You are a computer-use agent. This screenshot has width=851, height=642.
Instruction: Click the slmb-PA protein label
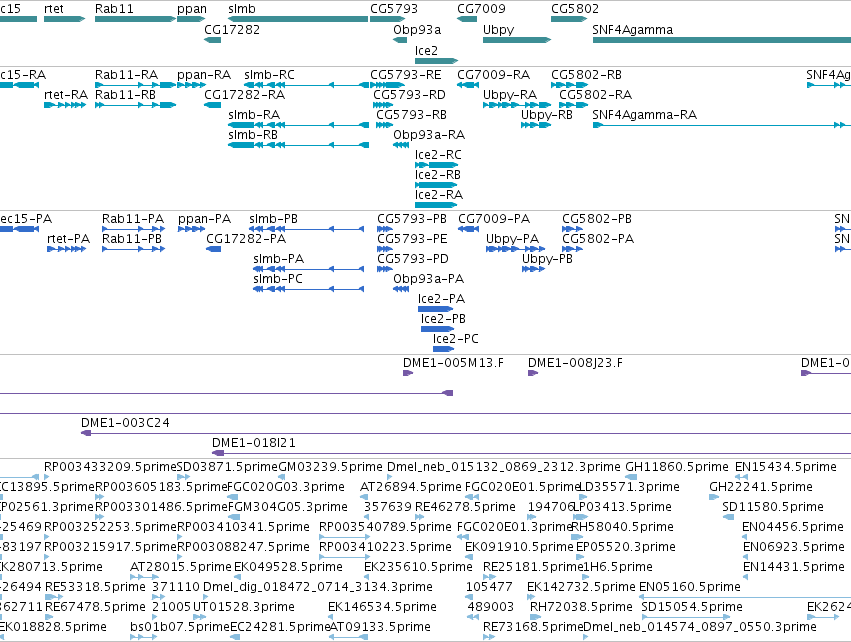[x=278, y=259]
